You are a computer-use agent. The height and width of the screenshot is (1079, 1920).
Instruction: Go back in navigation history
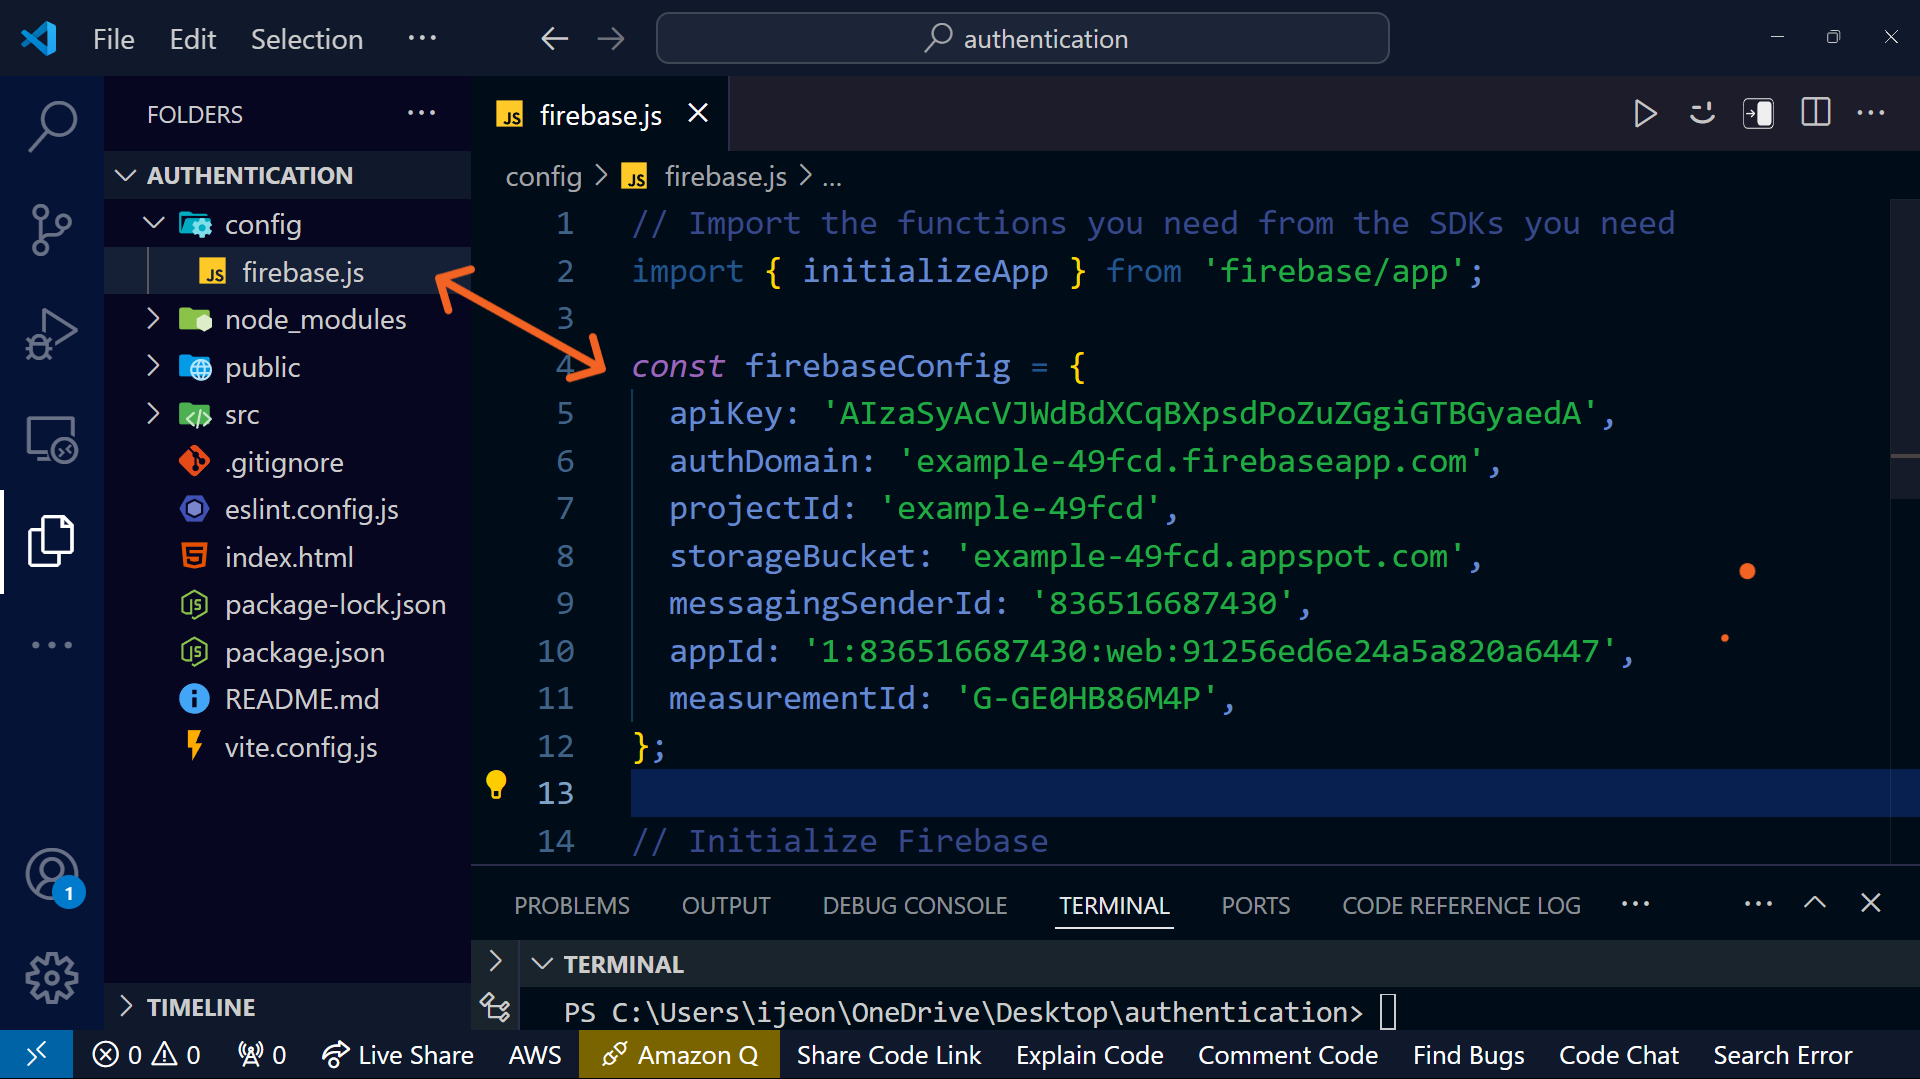pos(555,39)
